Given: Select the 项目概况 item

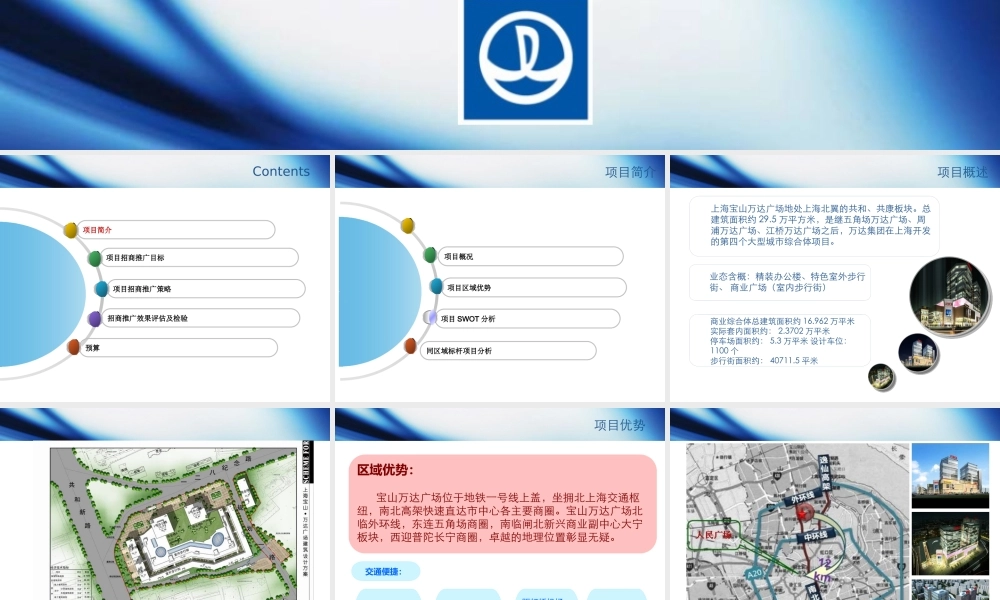Looking at the screenshot, I should (531, 256).
